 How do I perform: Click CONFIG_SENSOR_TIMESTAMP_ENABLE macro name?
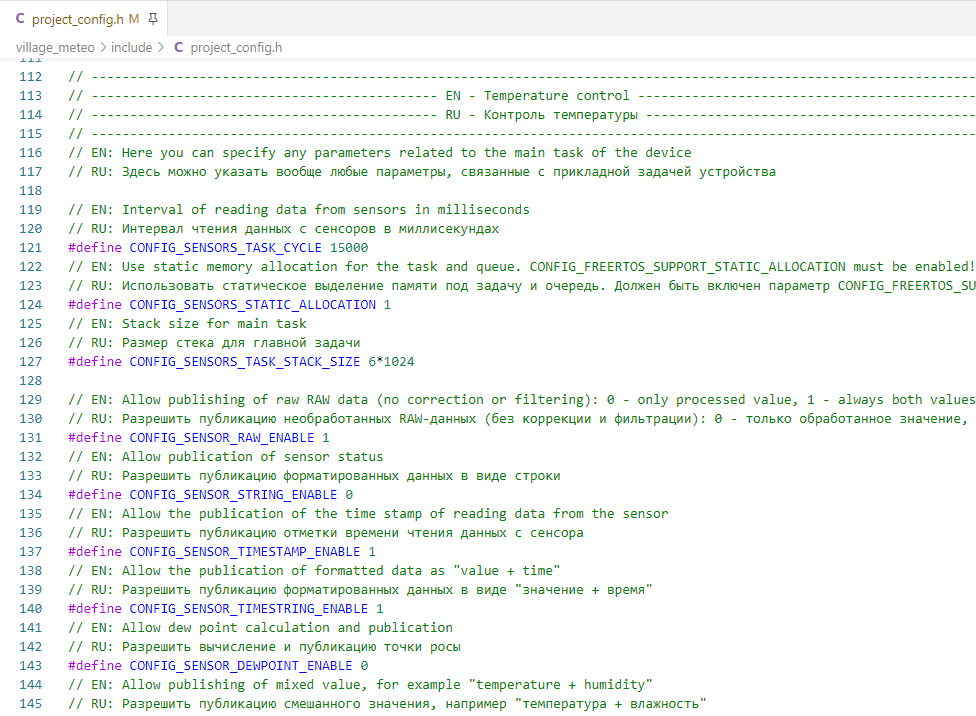coord(245,552)
